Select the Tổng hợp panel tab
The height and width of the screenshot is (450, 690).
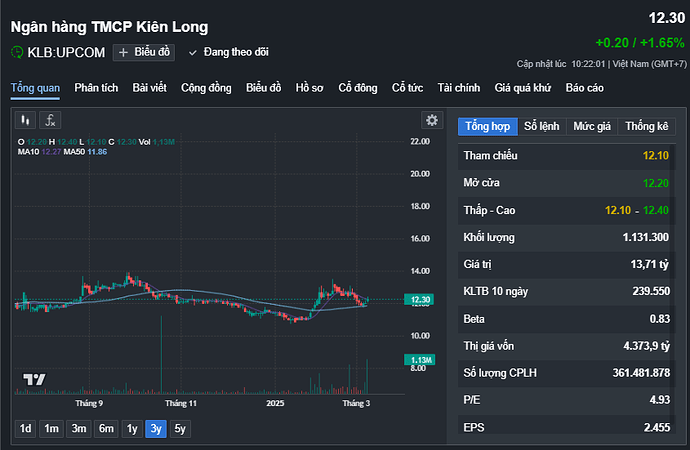coord(488,126)
